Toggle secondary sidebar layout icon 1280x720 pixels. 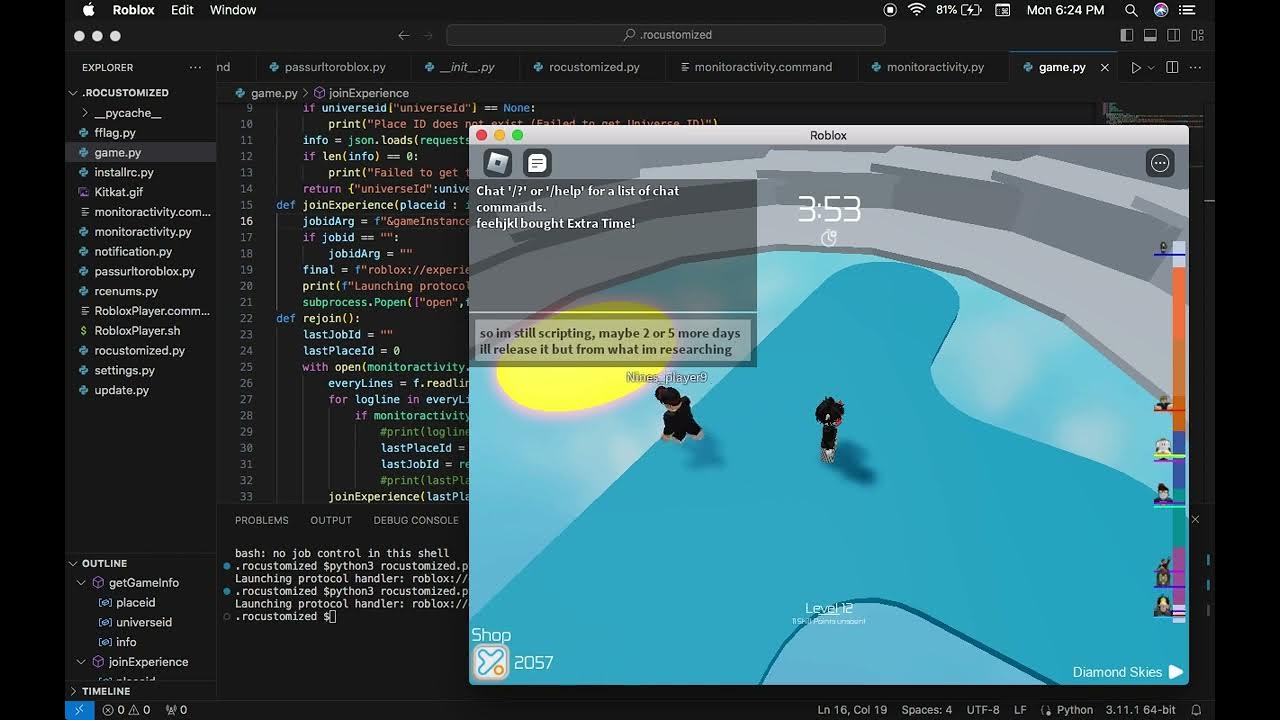(1174, 35)
